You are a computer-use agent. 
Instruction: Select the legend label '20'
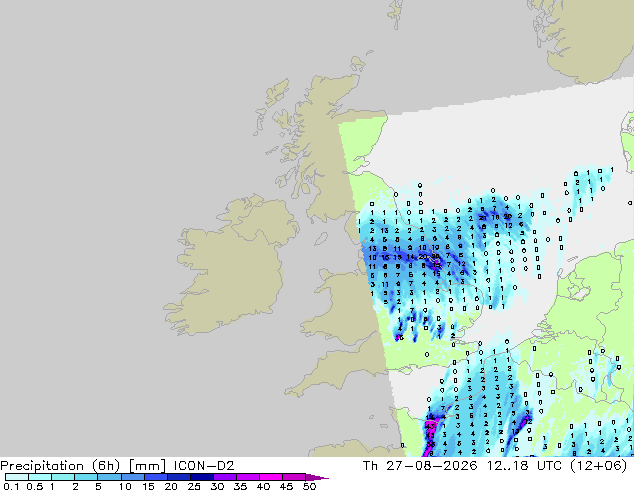[171, 486]
